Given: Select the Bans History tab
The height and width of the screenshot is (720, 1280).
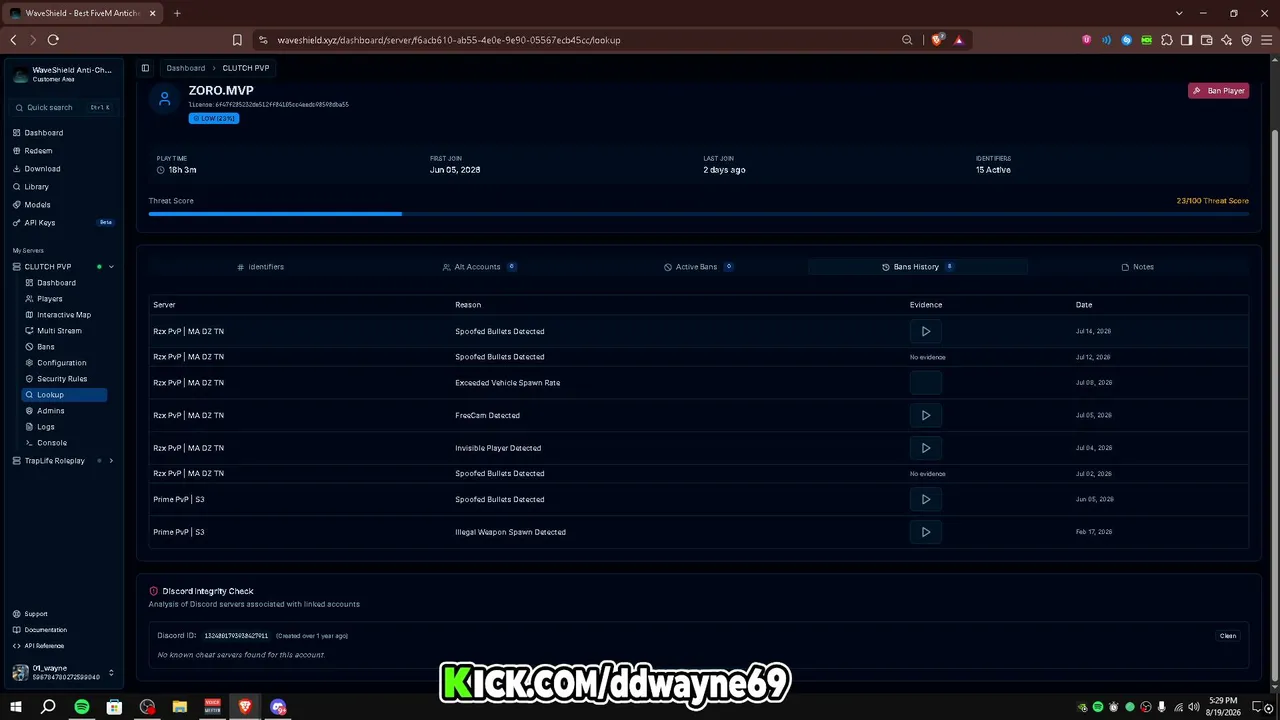Looking at the screenshot, I should 917,267.
